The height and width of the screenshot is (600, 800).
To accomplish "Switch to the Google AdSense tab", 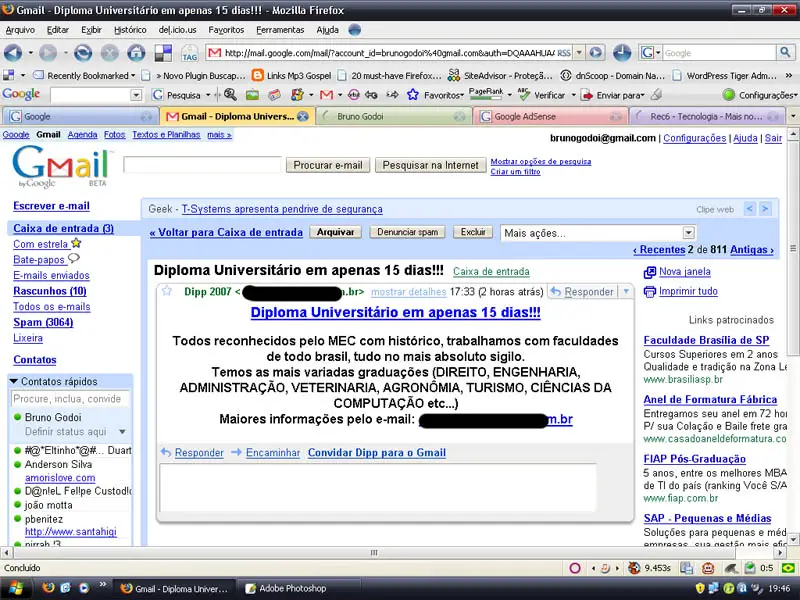I will click(550, 116).
